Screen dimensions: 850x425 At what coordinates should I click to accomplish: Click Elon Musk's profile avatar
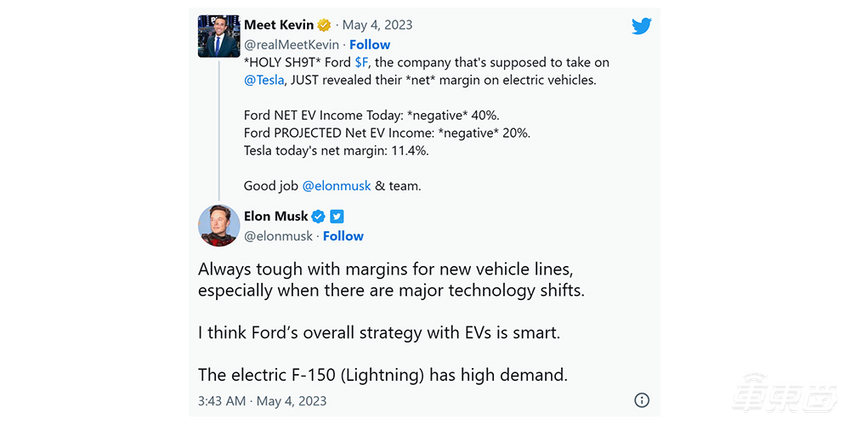[218, 224]
